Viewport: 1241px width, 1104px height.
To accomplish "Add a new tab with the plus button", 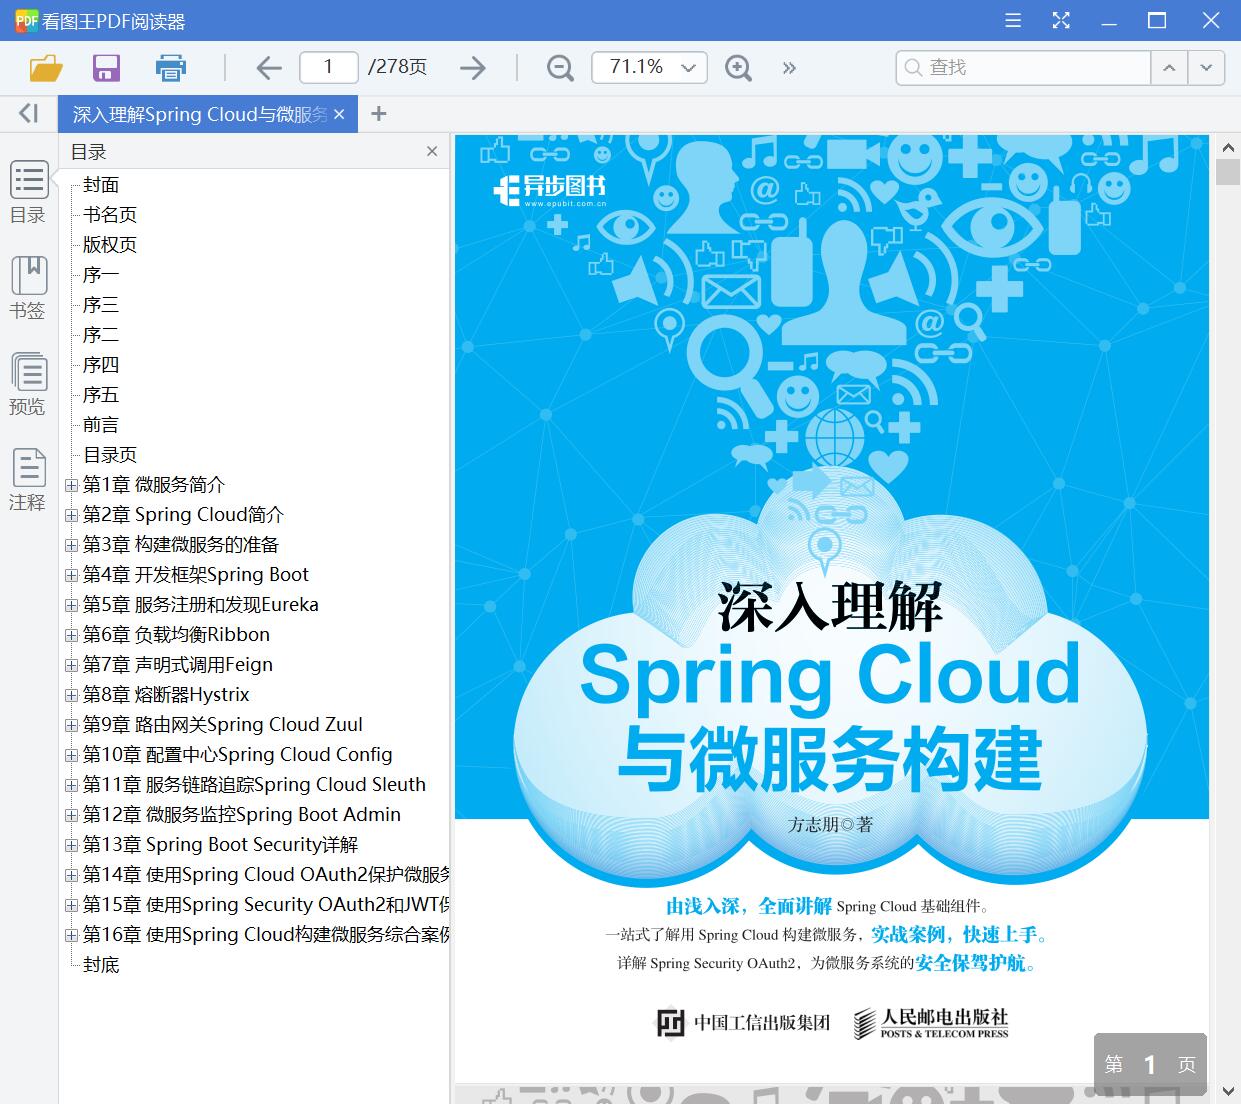I will (x=378, y=114).
